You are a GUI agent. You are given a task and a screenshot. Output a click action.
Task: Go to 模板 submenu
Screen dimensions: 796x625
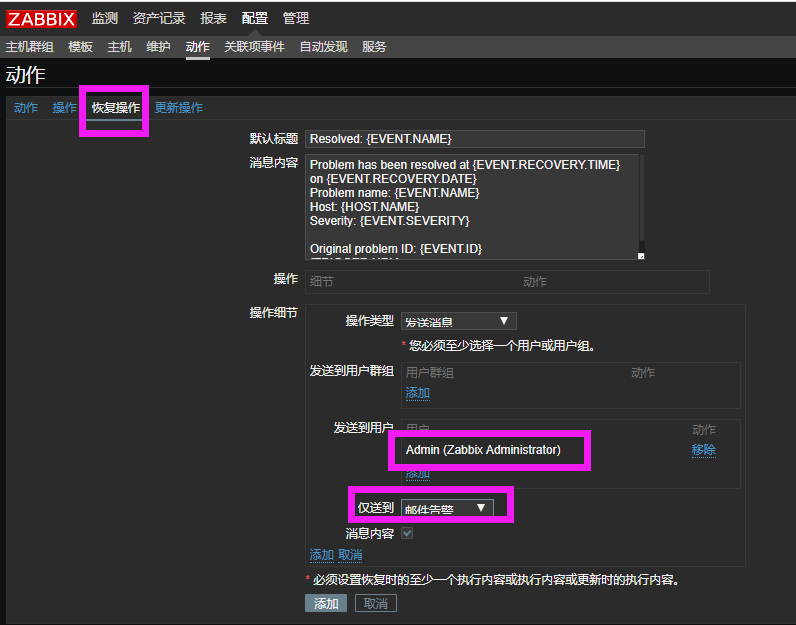80,47
